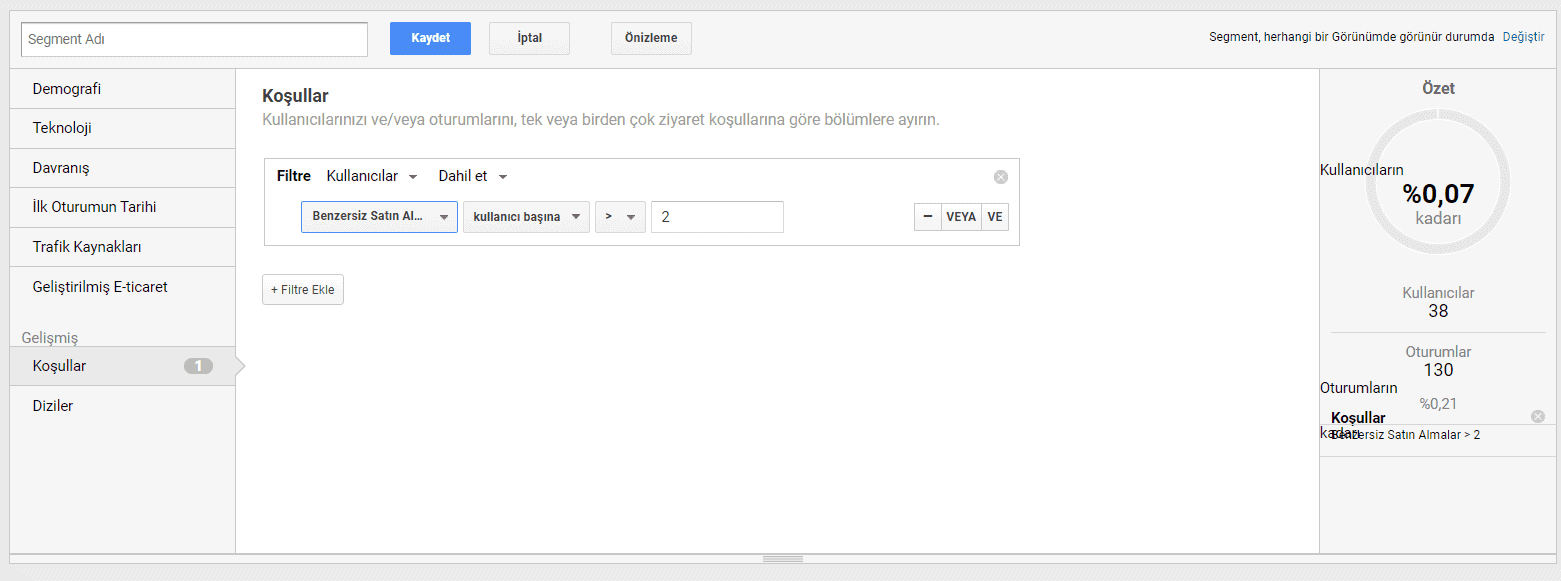Open the 'kullanıcı başına' dropdown

[525, 216]
